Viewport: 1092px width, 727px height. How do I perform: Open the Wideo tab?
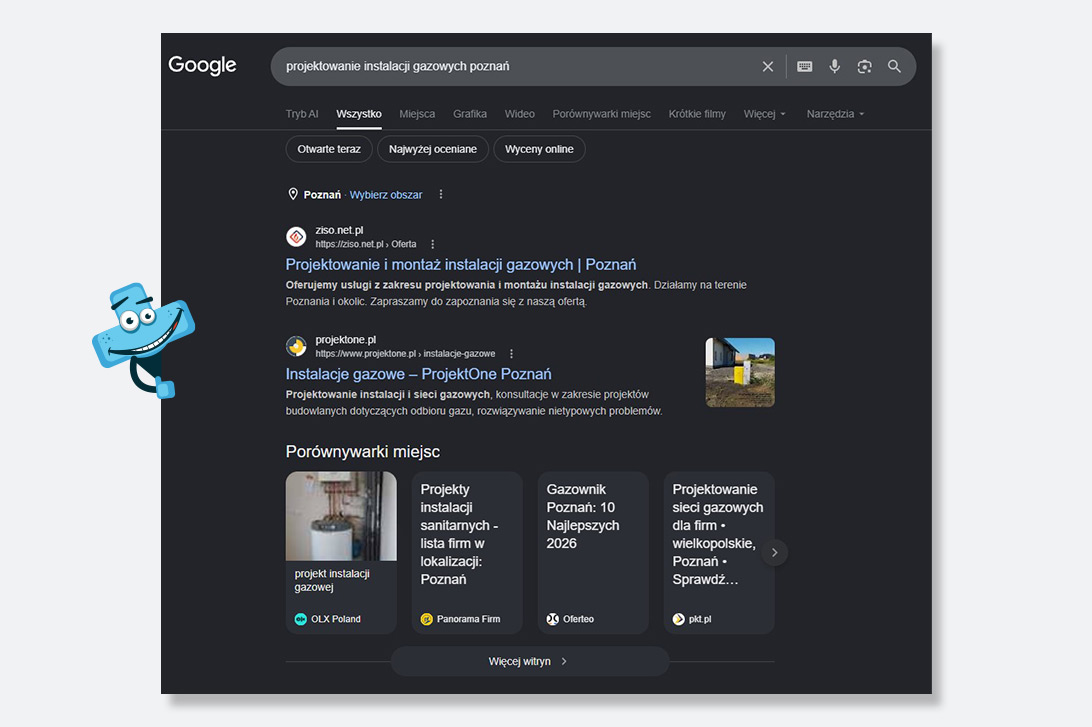[520, 114]
